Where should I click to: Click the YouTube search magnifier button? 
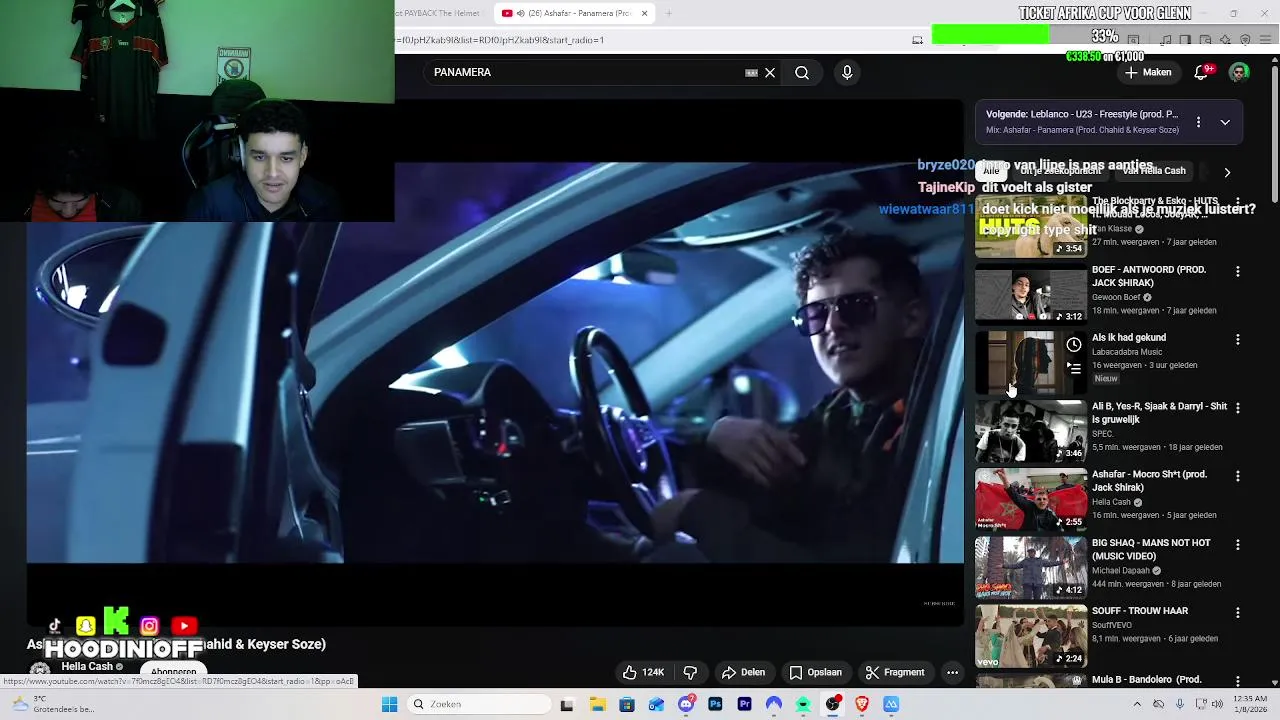[x=802, y=72]
